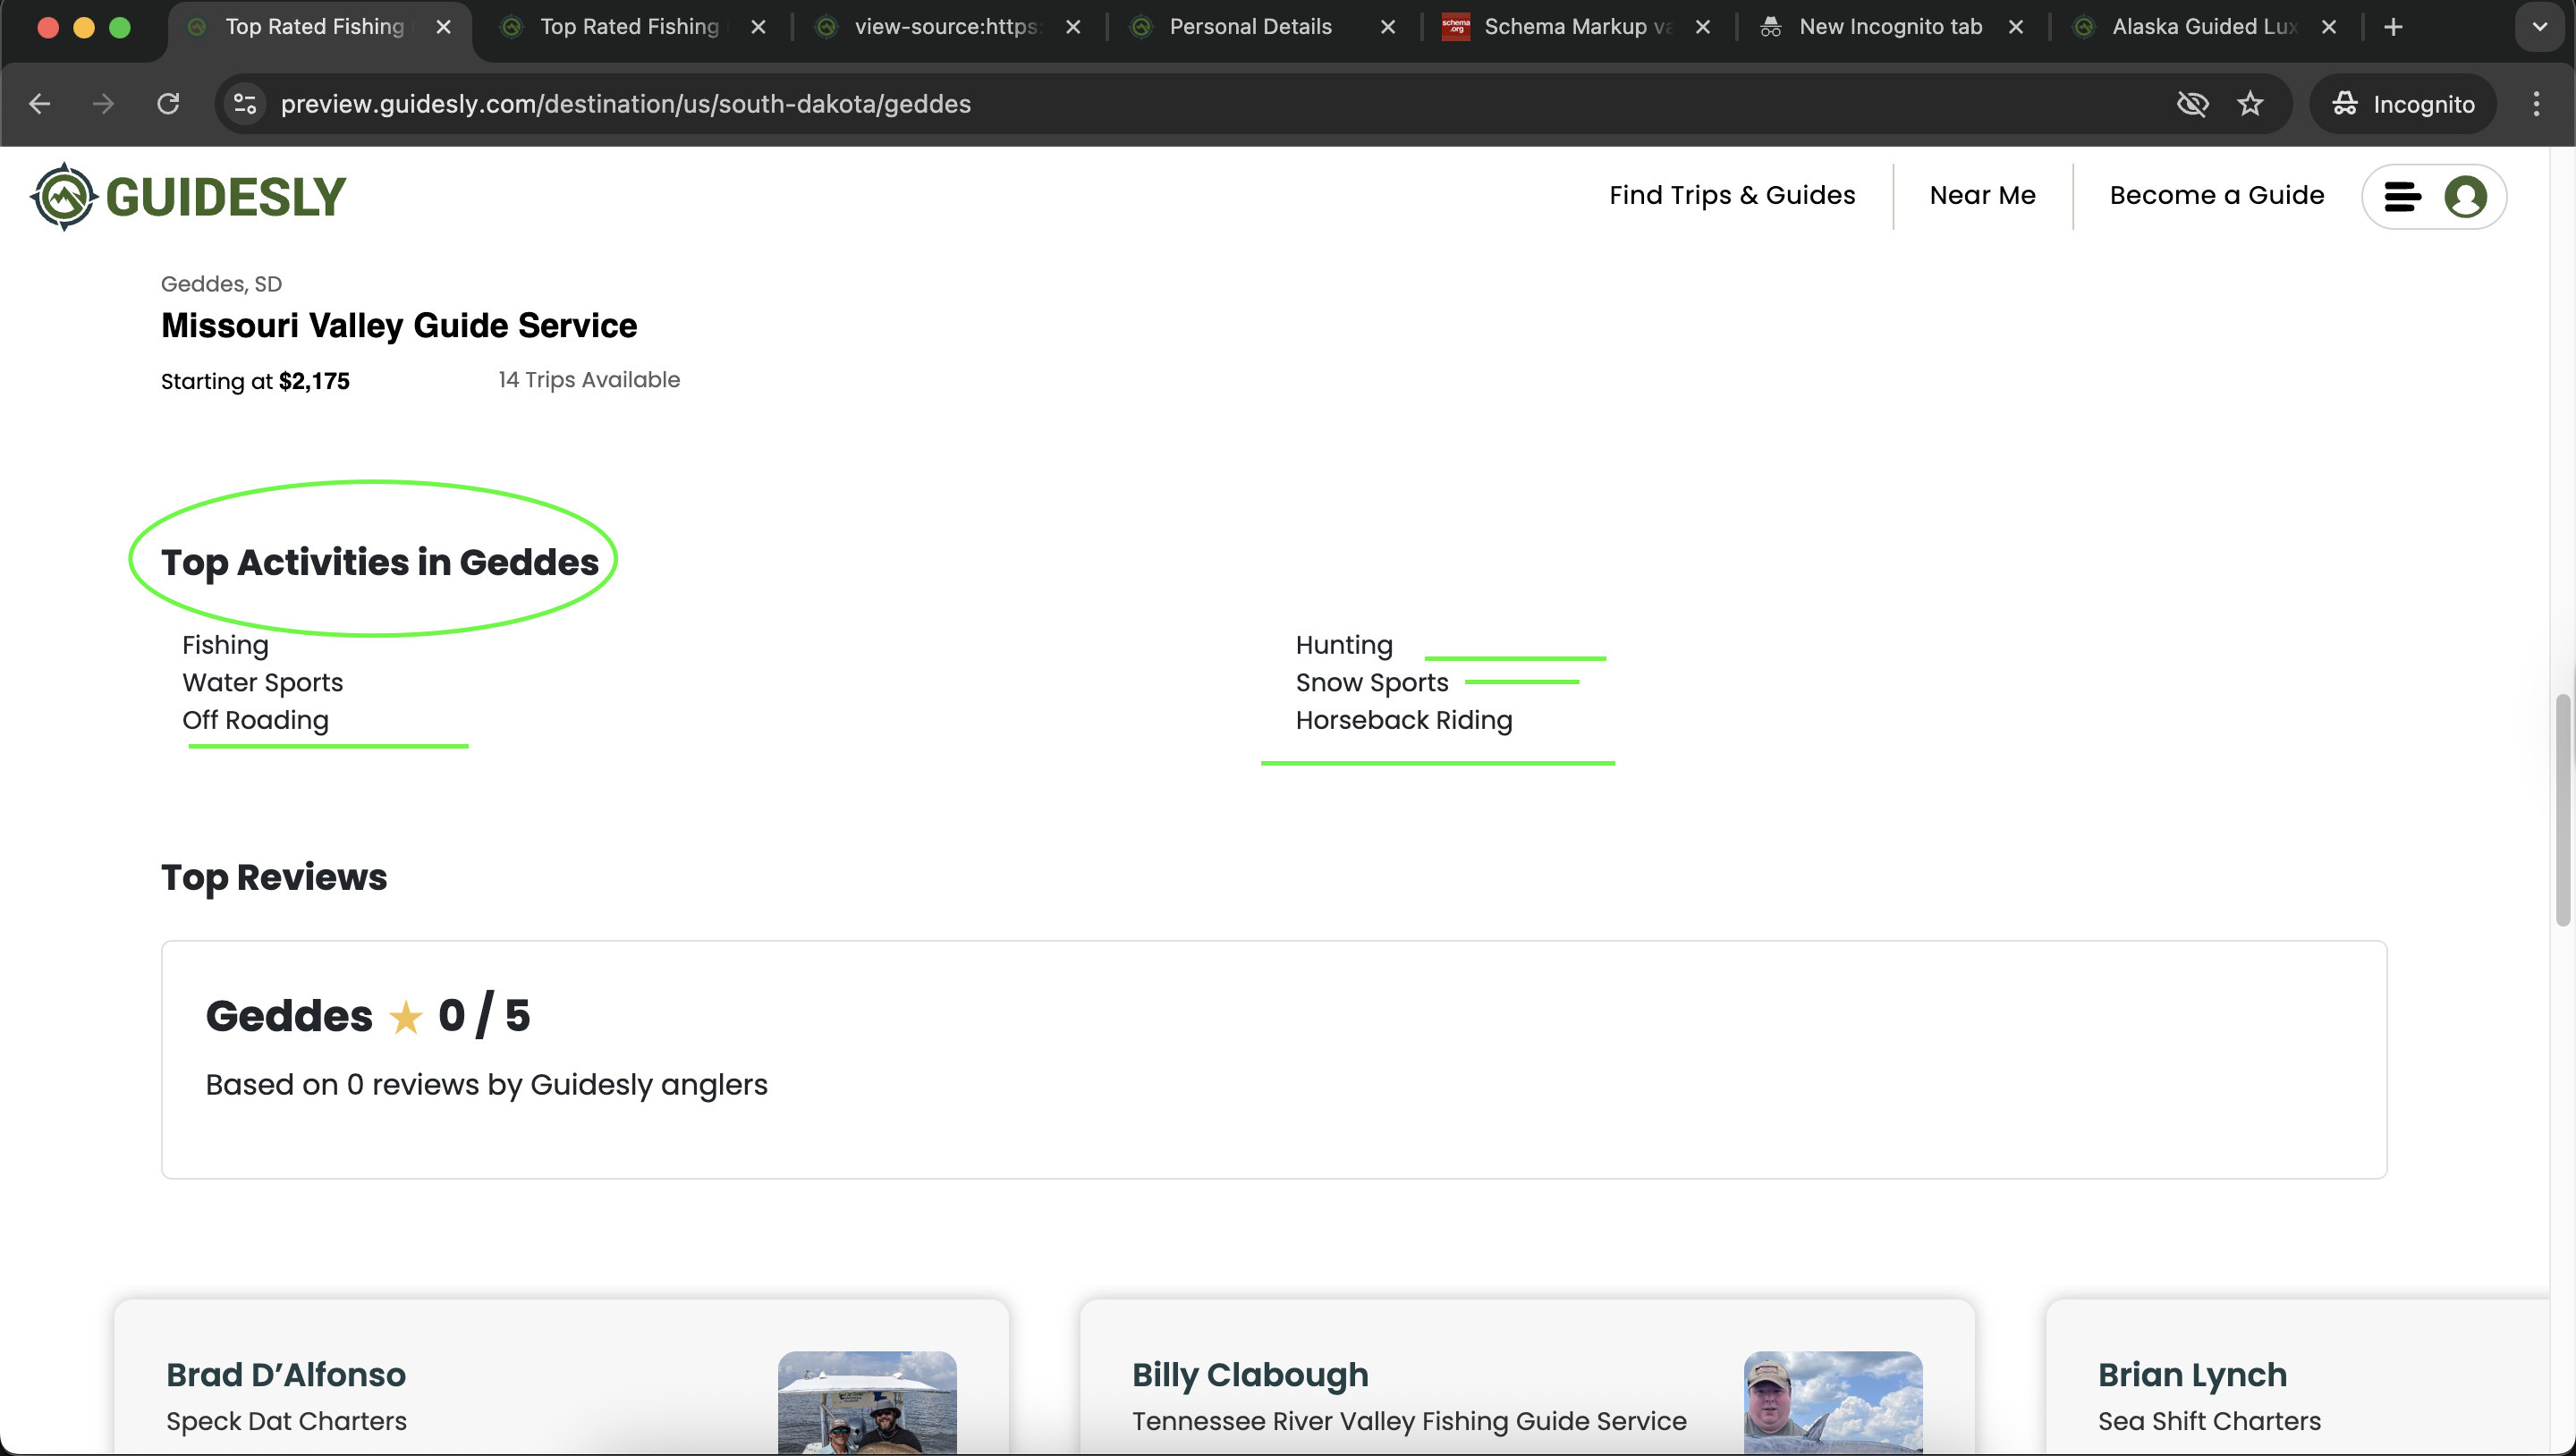Image resolution: width=2576 pixels, height=1456 pixels.
Task: Open site information icon in address bar
Action: [245, 104]
